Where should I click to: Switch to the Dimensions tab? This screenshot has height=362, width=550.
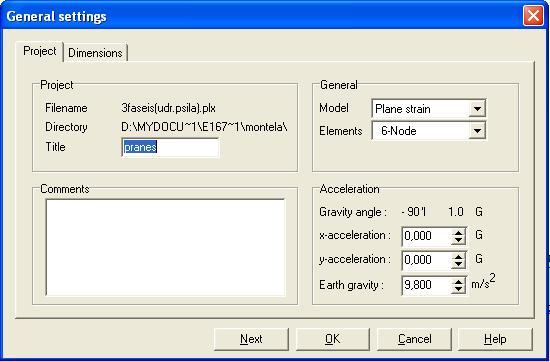click(x=95, y=53)
